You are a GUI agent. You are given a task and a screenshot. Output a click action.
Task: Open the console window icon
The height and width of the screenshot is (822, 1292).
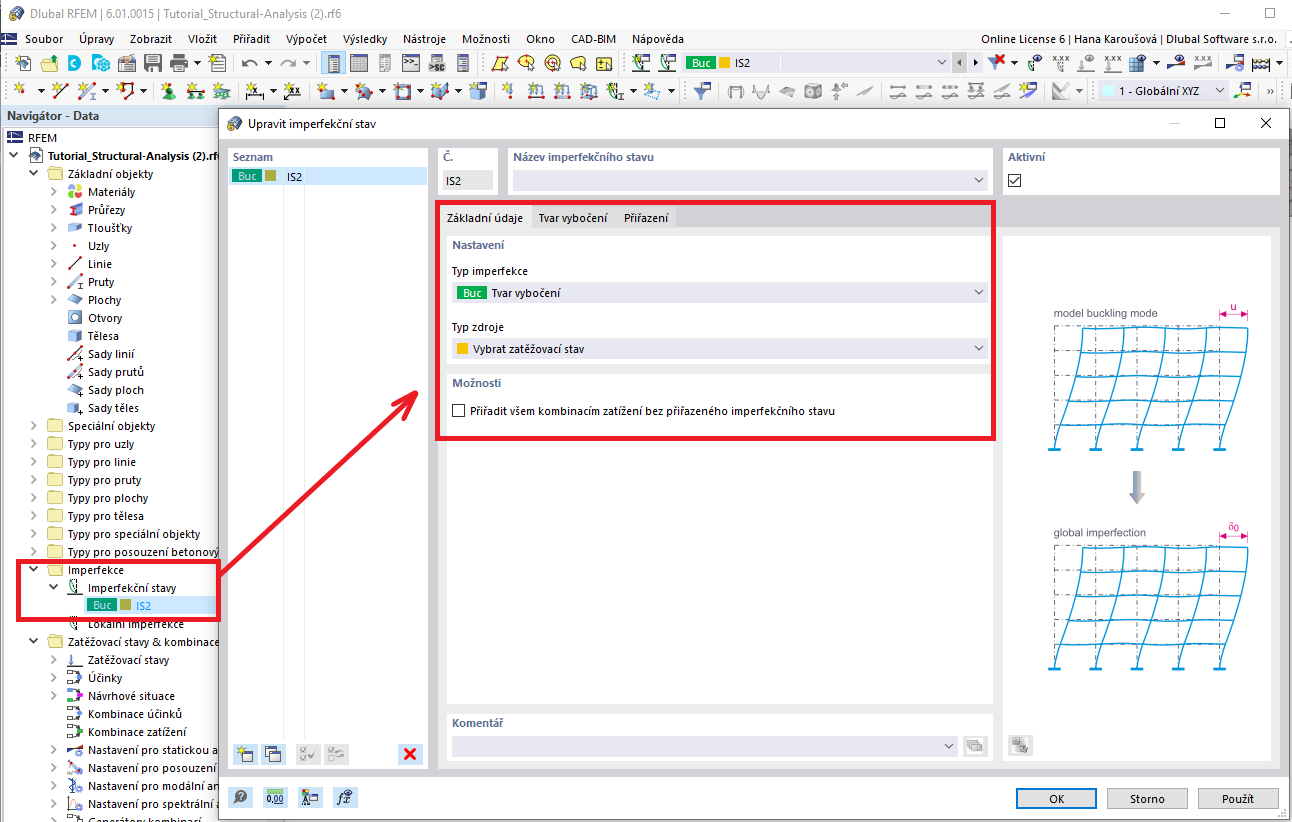[411, 63]
